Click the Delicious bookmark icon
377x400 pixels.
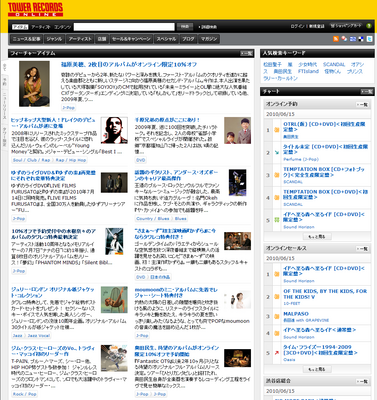point(361,39)
